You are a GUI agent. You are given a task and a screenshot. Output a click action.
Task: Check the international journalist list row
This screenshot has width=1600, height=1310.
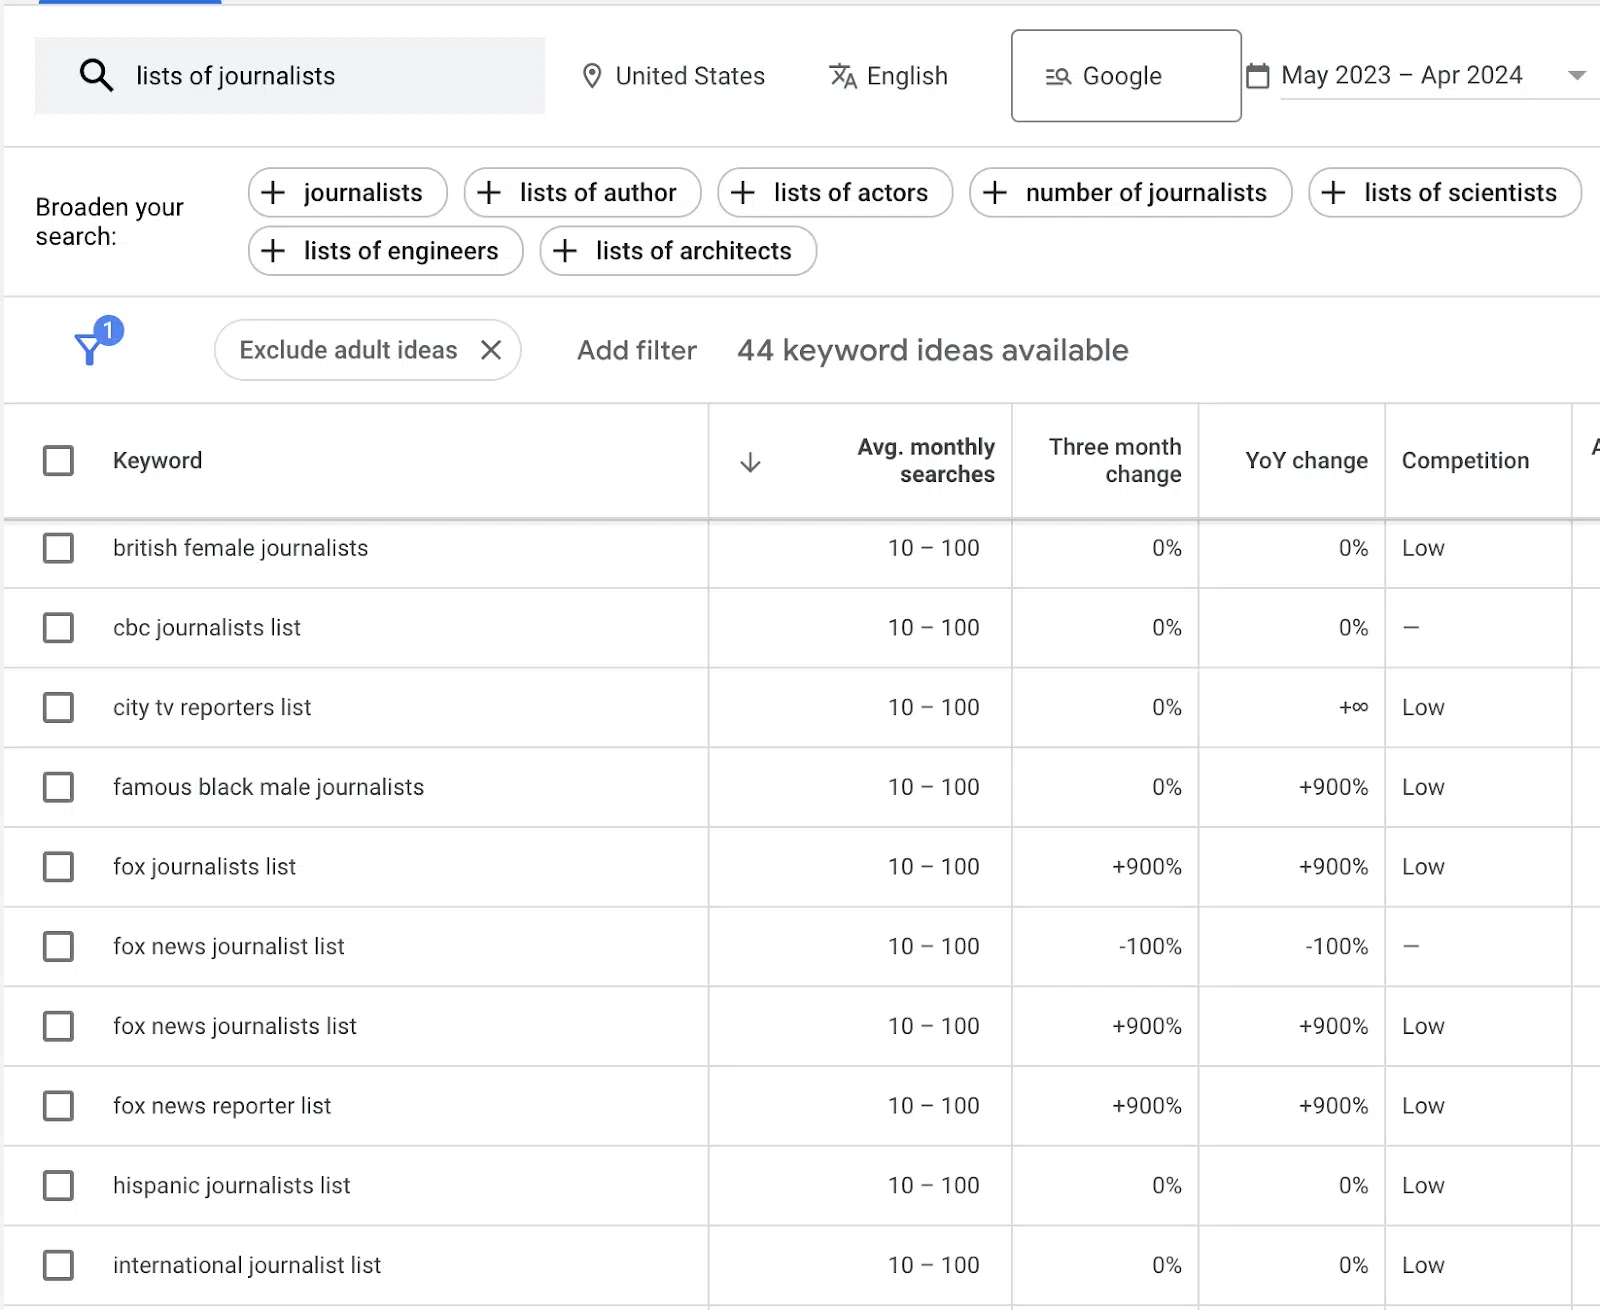coord(58,1265)
